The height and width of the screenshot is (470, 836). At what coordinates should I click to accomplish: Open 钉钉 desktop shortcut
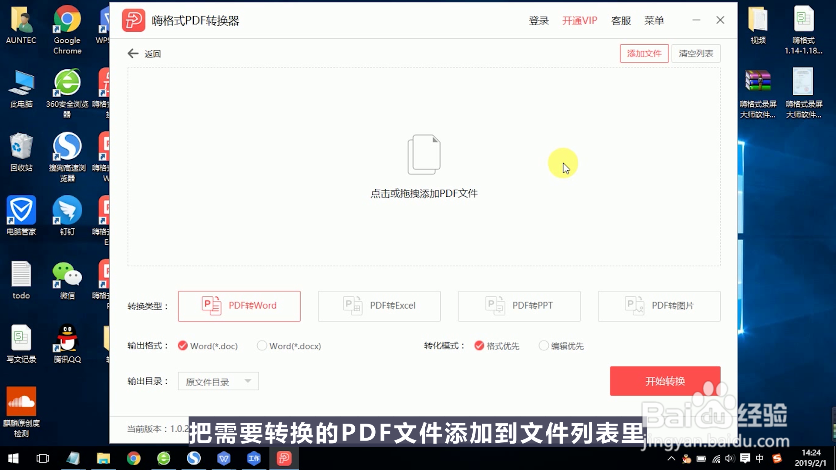click(67, 216)
